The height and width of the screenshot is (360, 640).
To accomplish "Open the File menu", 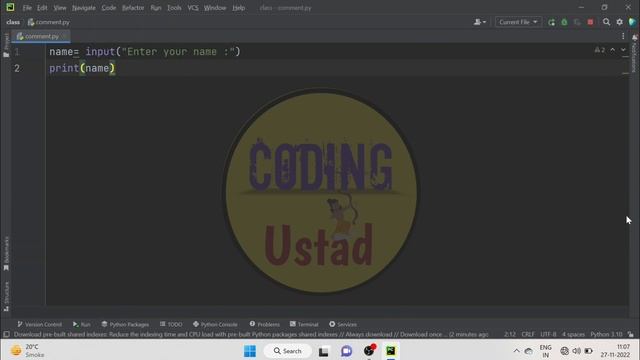I will [27, 8].
